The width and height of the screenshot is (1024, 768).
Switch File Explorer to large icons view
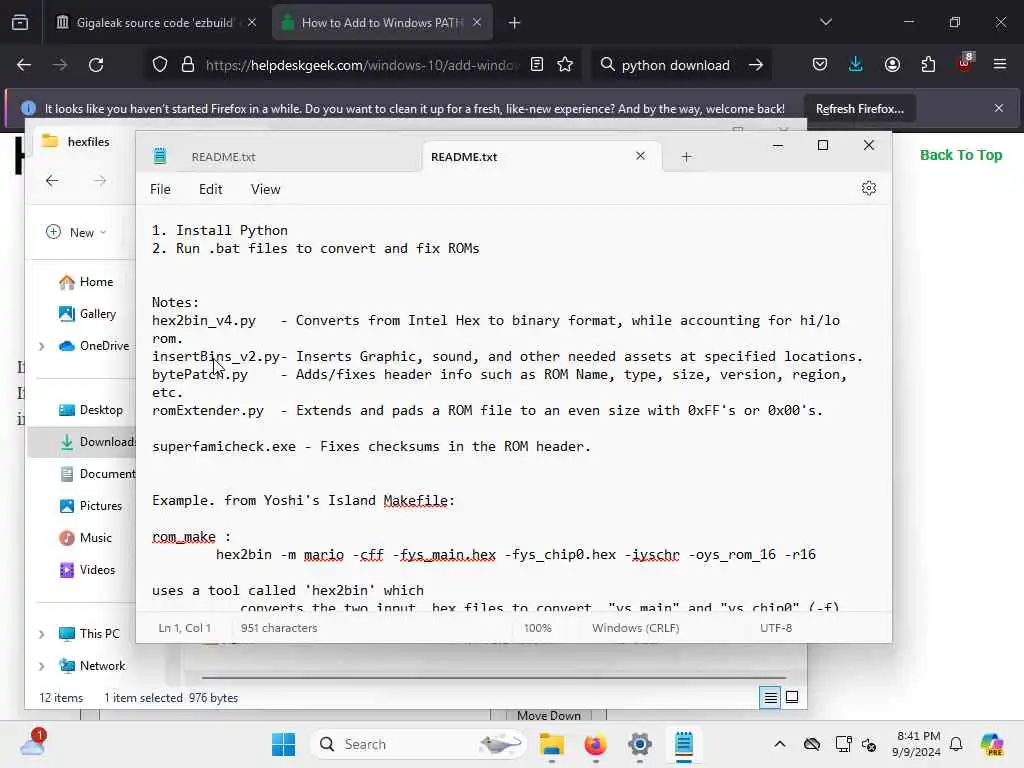(x=792, y=697)
